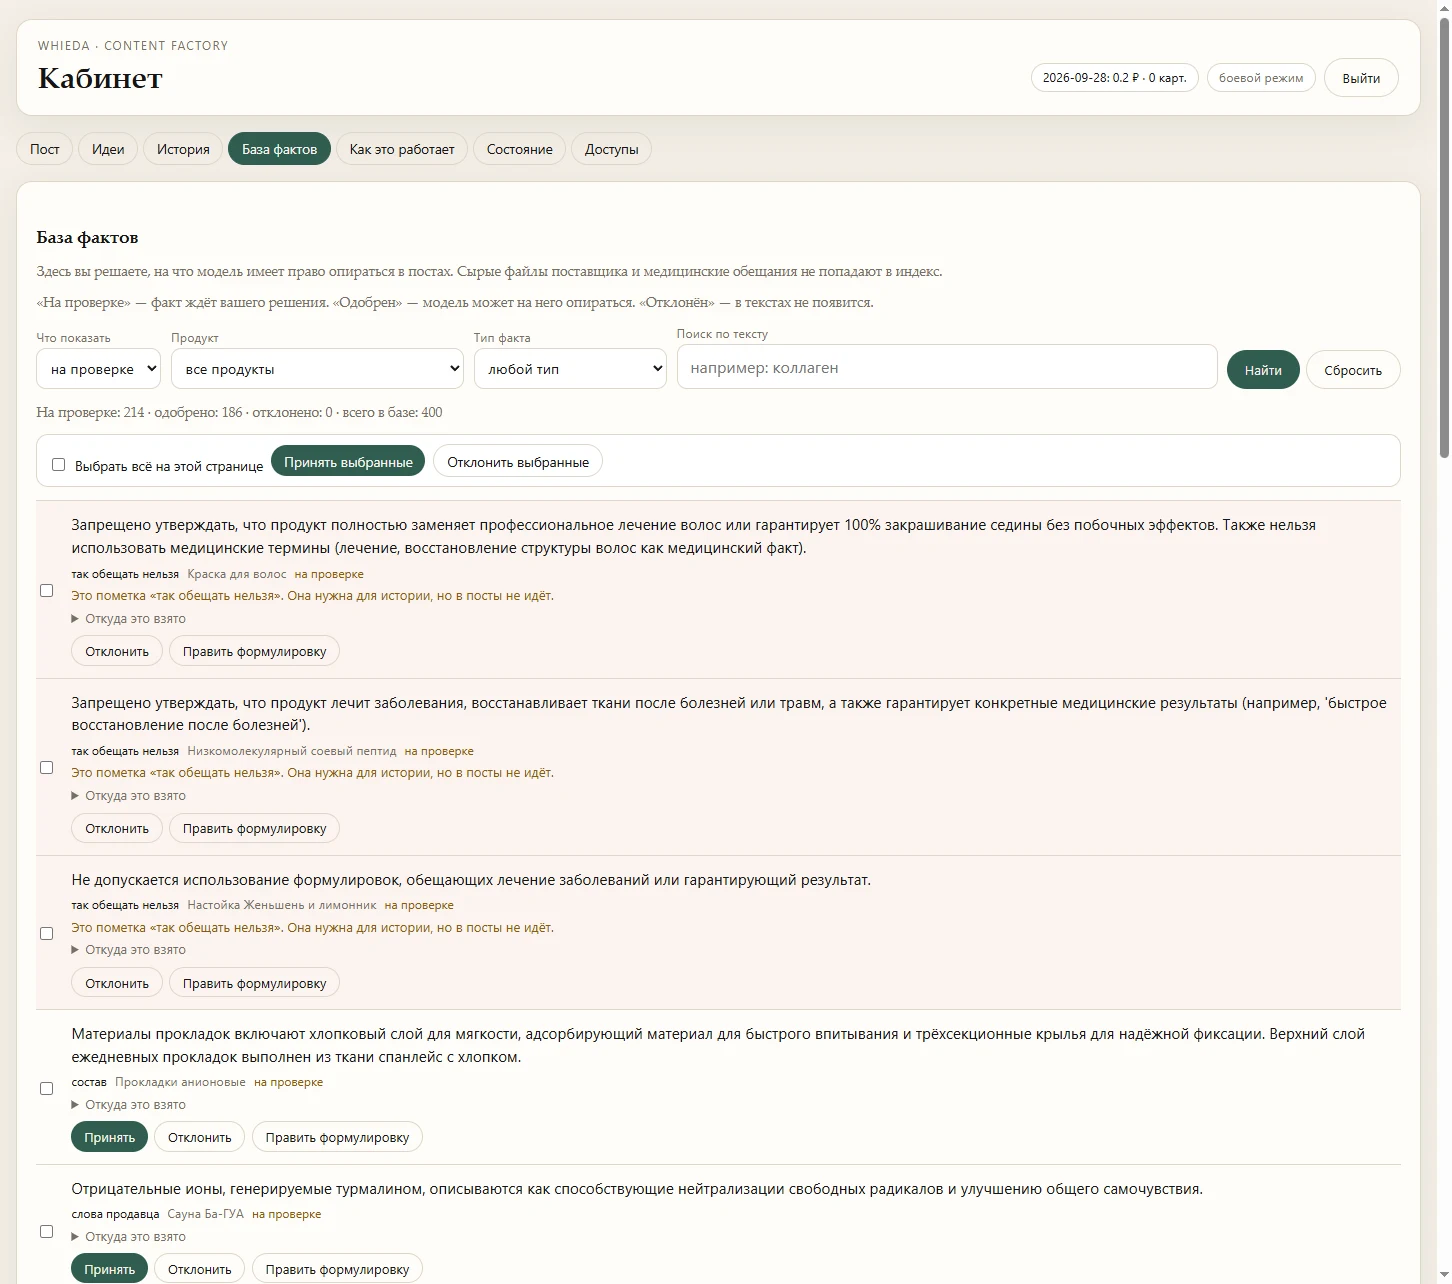Go to the Состояние tab
The height and width of the screenshot is (1284, 1452).
[x=519, y=149]
